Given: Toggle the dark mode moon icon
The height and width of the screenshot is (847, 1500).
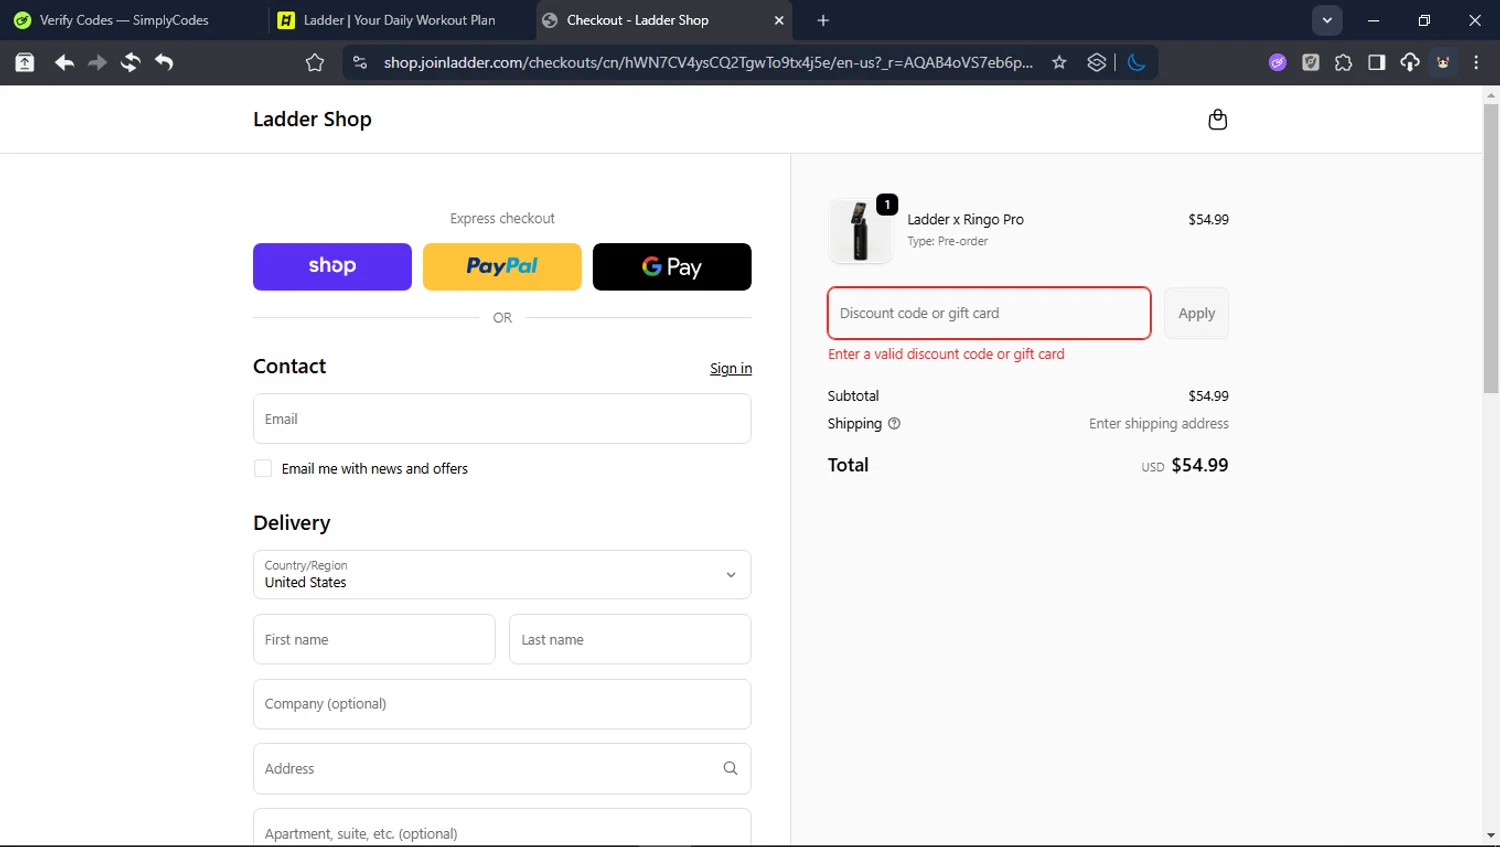Looking at the screenshot, I should pyautogui.click(x=1136, y=63).
